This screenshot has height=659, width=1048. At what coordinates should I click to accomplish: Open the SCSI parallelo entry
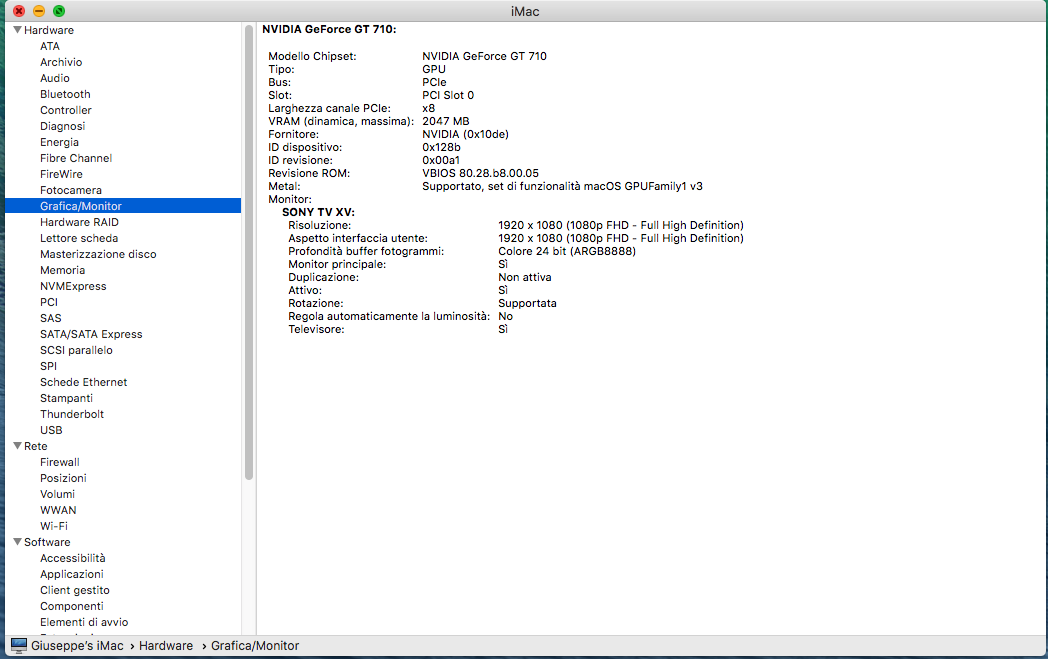click(76, 350)
